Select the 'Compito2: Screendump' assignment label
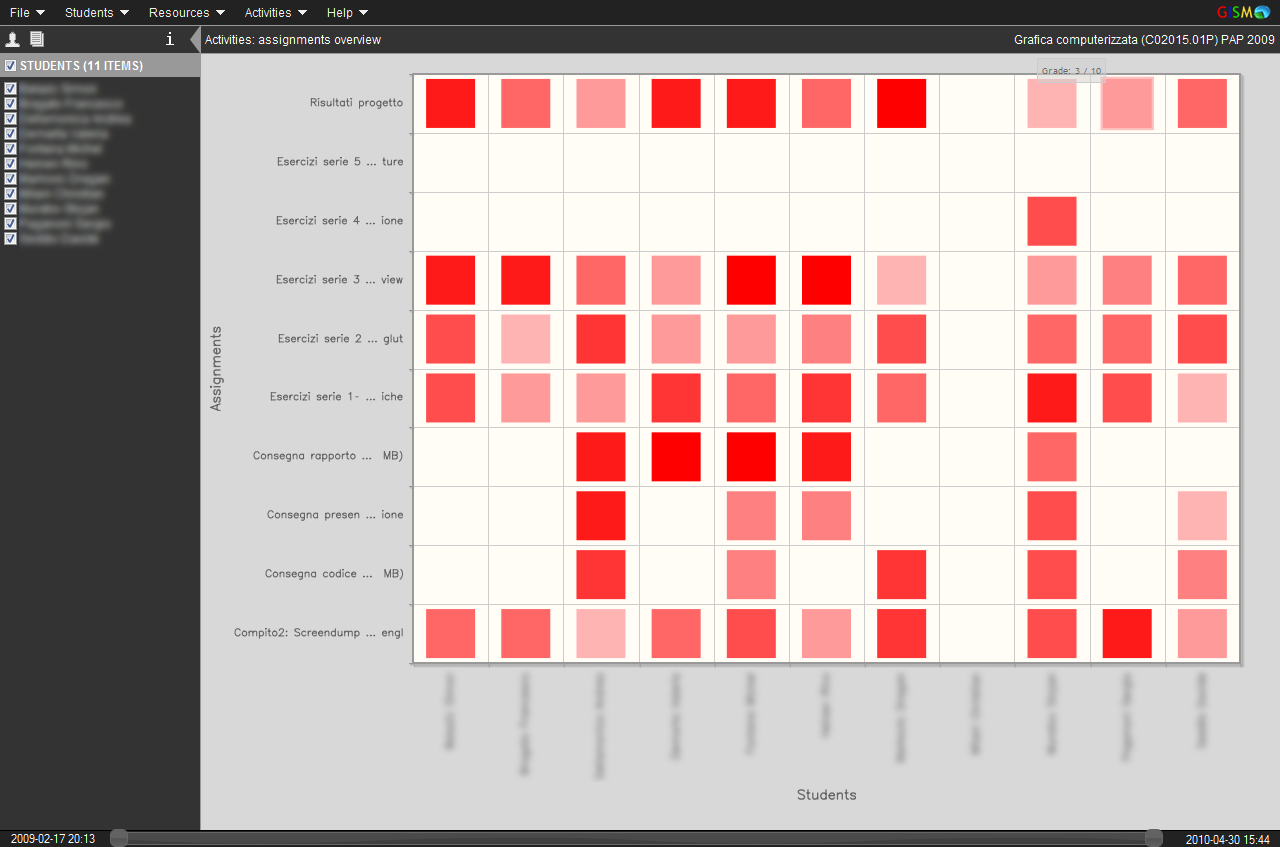 pyautogui.click(x=318, y=633)
